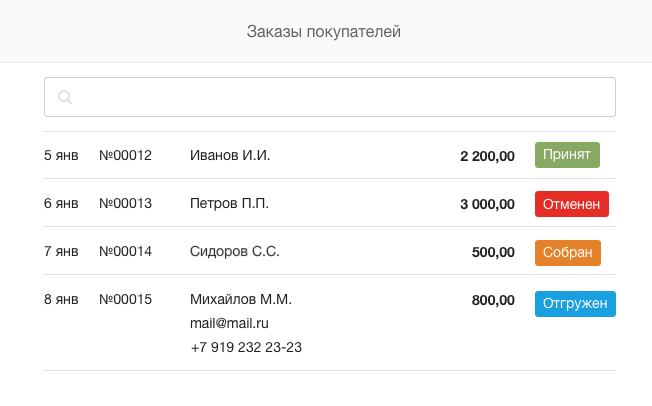
Task: Select customer Иванов И.И.
Action: click(x=230, y=155)
